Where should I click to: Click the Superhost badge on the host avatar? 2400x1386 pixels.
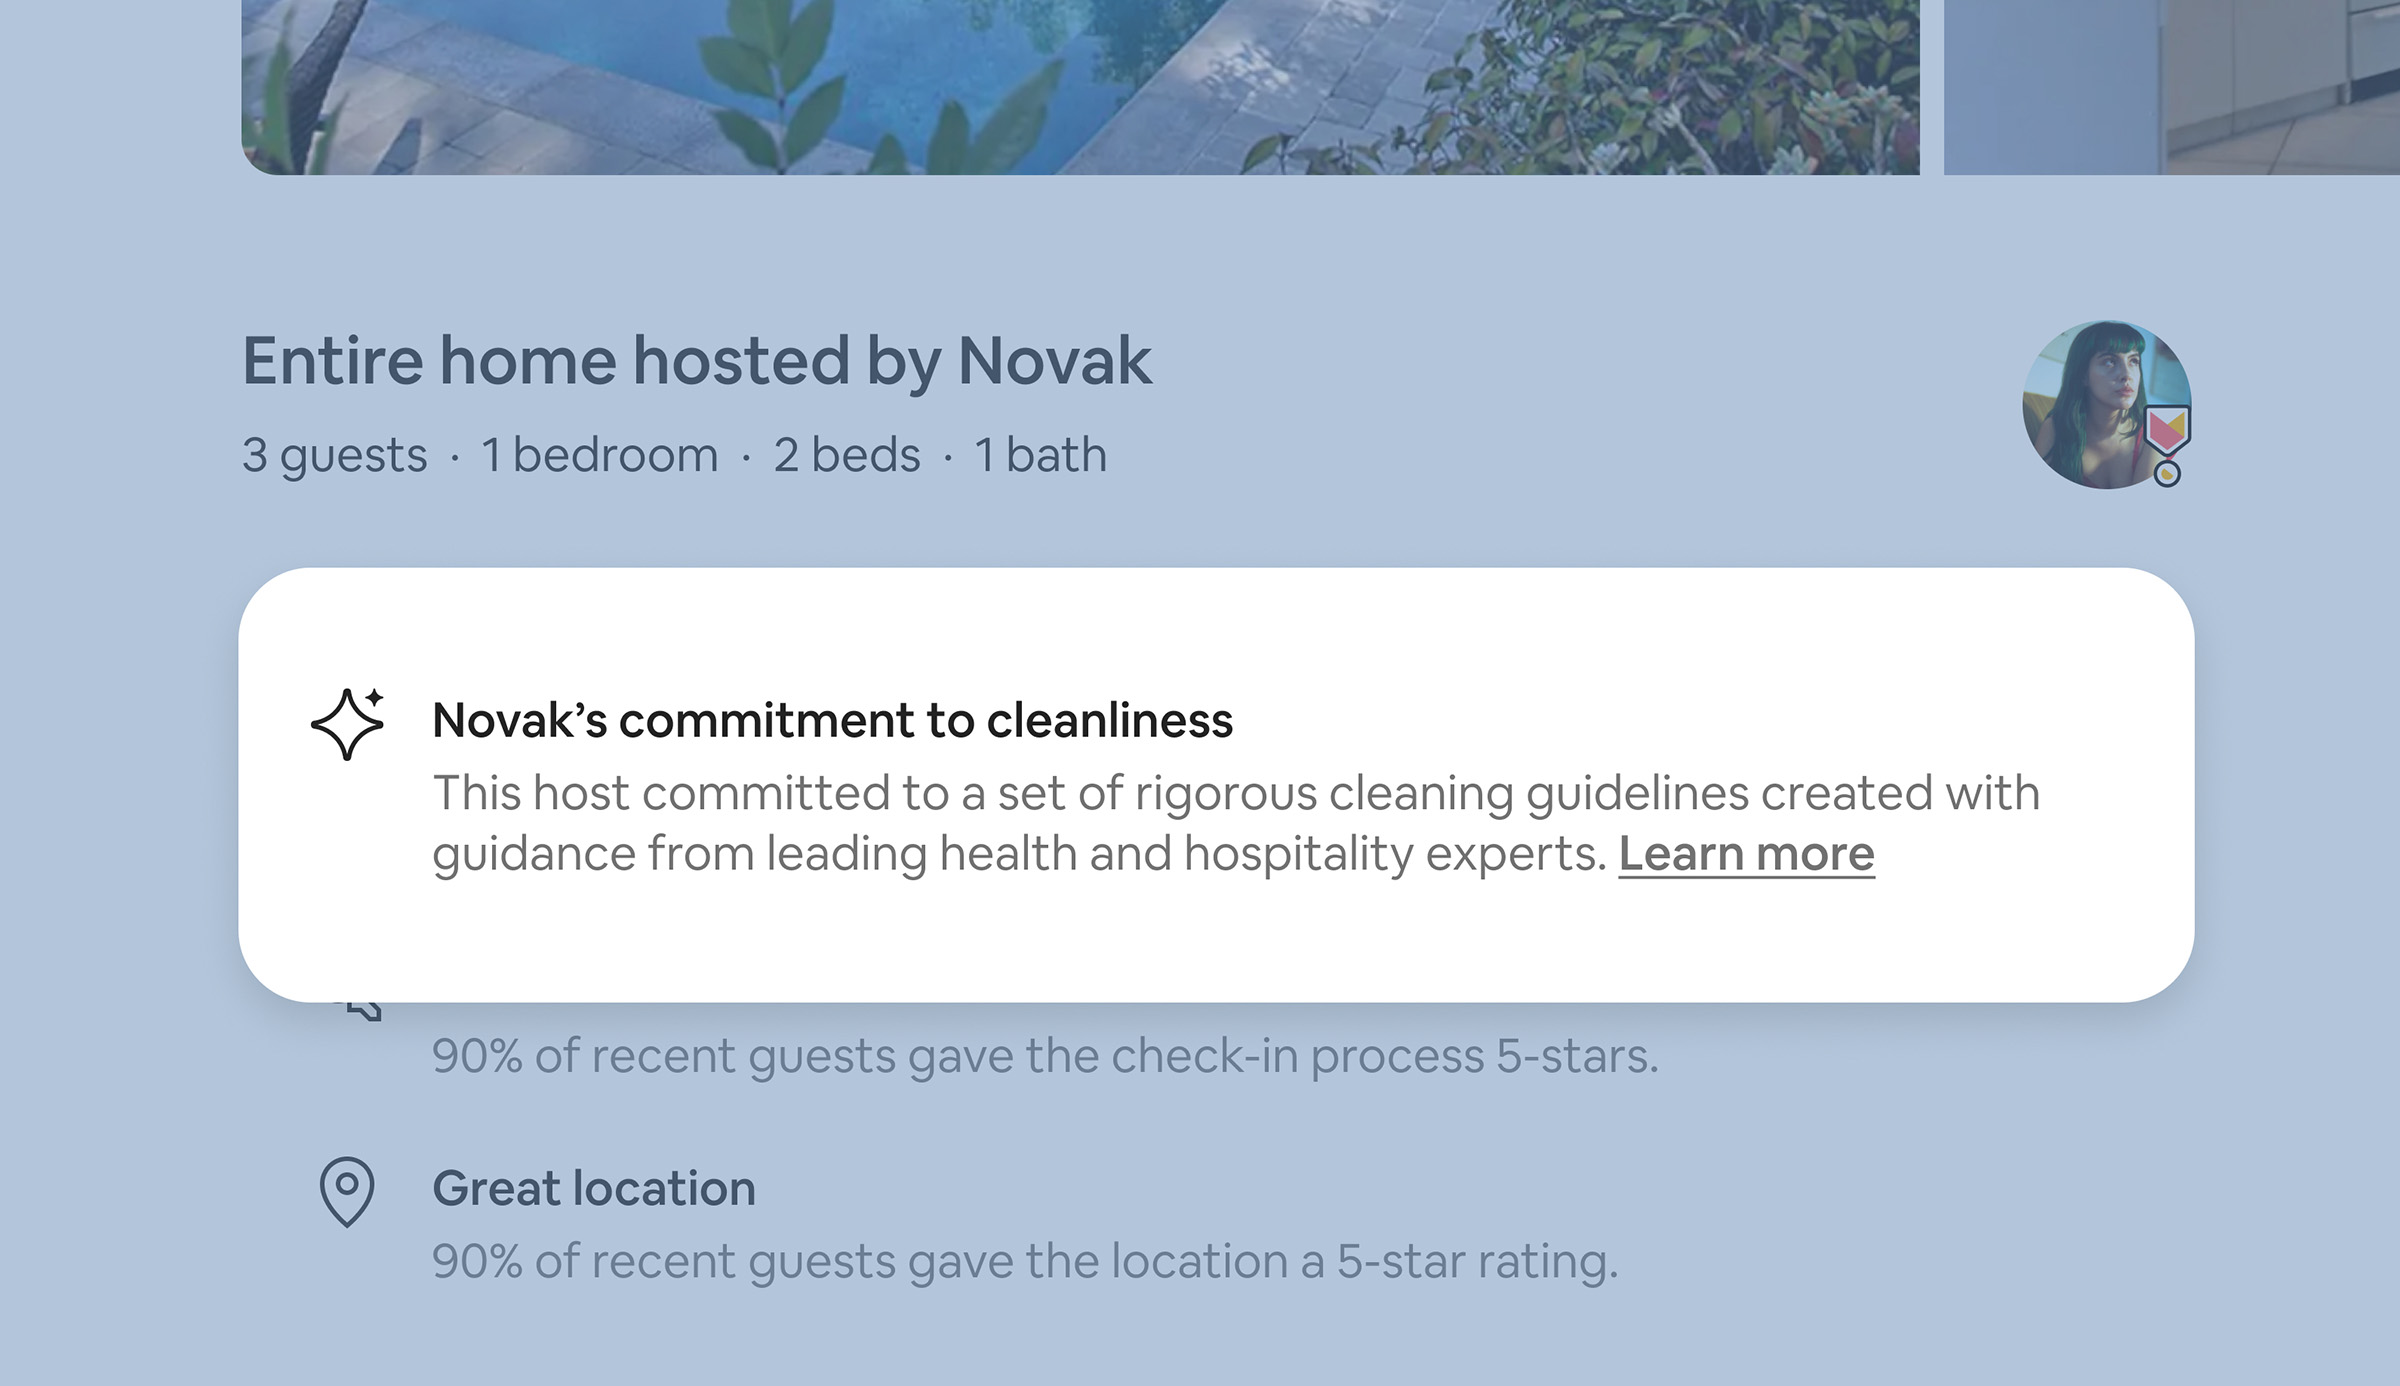pos(2166,430)
